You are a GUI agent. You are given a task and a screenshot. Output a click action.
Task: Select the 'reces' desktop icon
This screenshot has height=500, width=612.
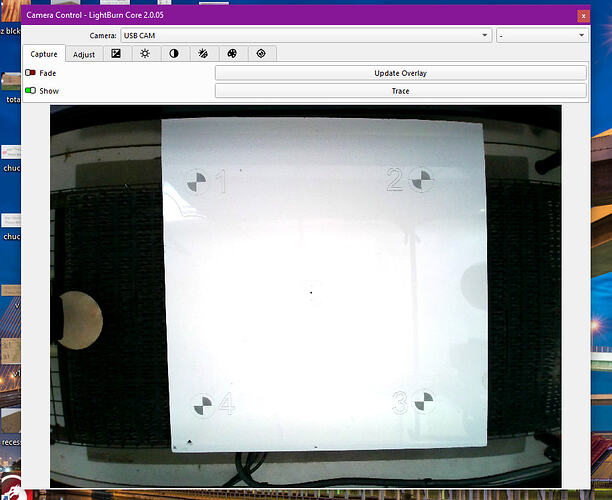[x=11, y=429]
